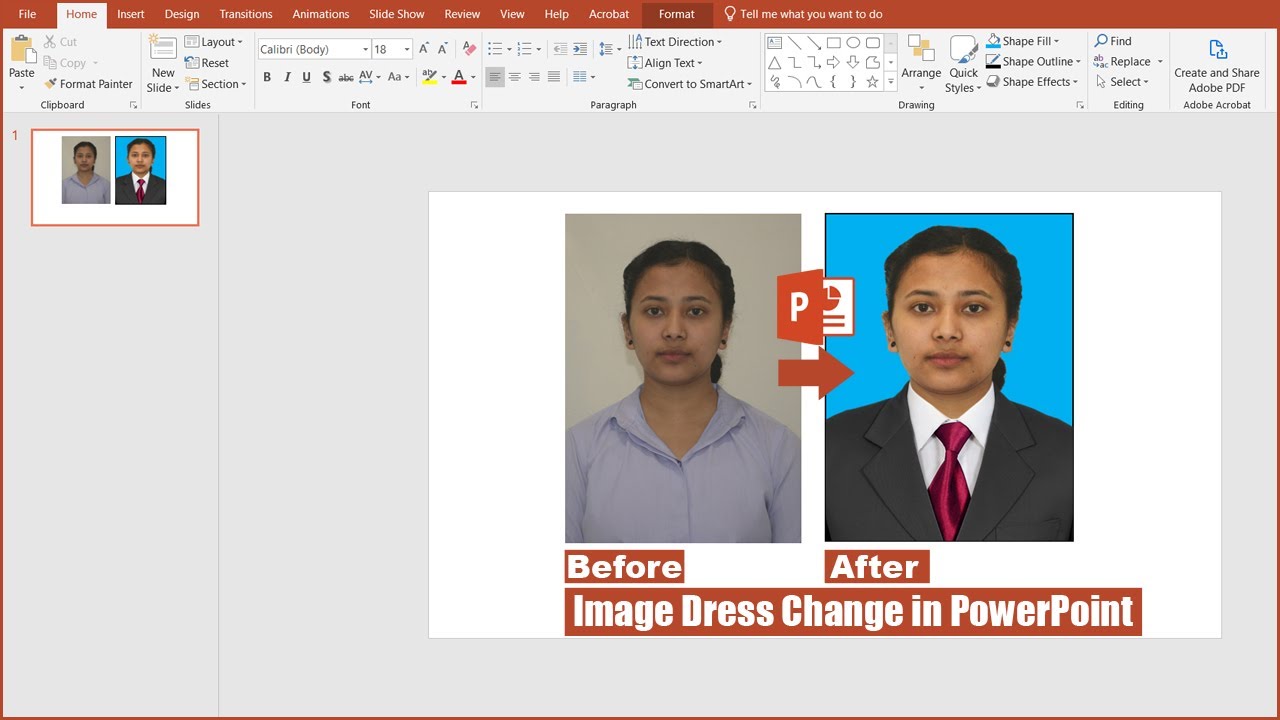
Task: Switch to the Design tab
Action: pos(182,14)
